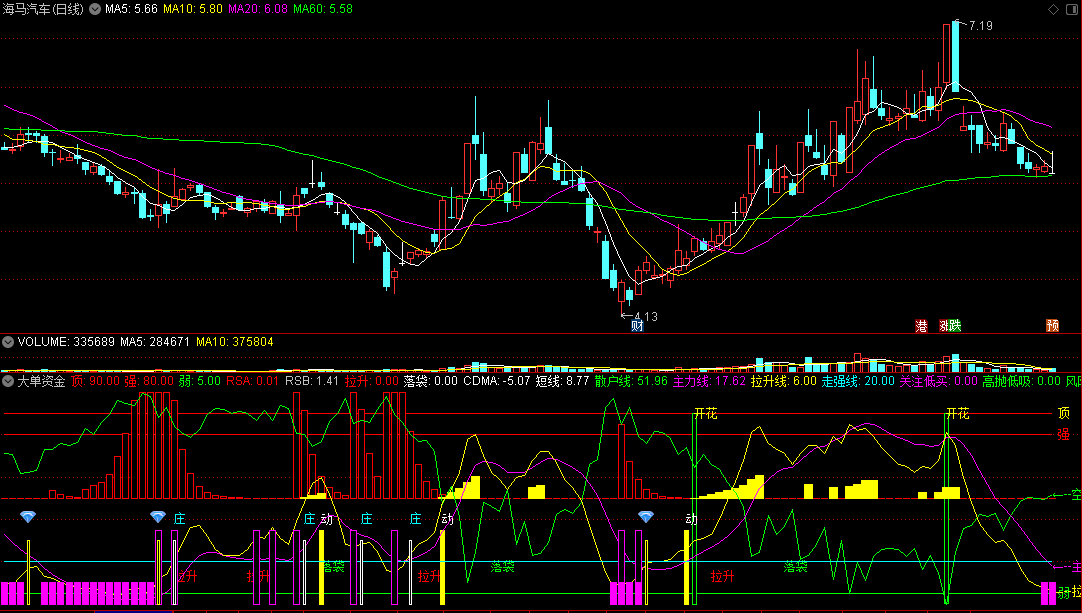Click the 4.13 low price label
Viewport: 1082px width, 613px height.
point(646,317)
